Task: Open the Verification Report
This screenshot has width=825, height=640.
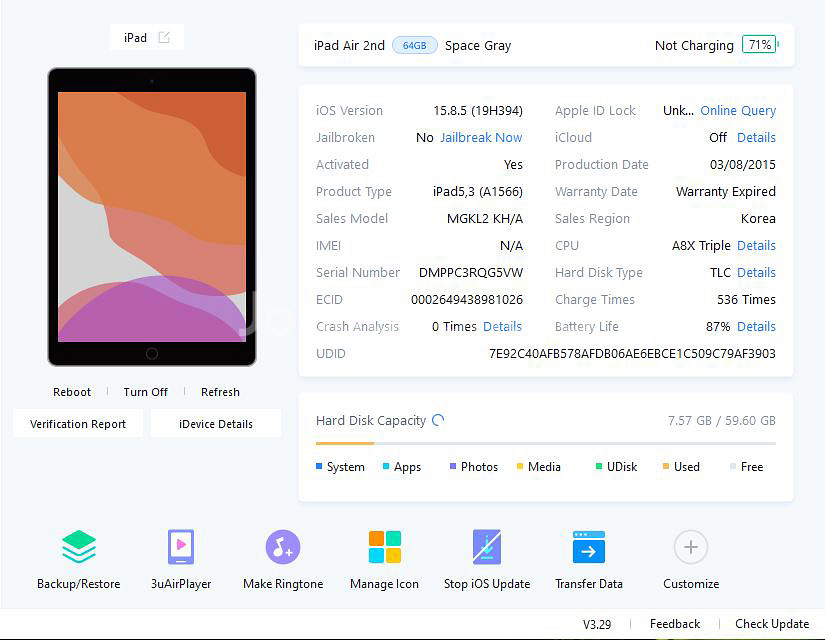Action: click(x=78, y=424)
